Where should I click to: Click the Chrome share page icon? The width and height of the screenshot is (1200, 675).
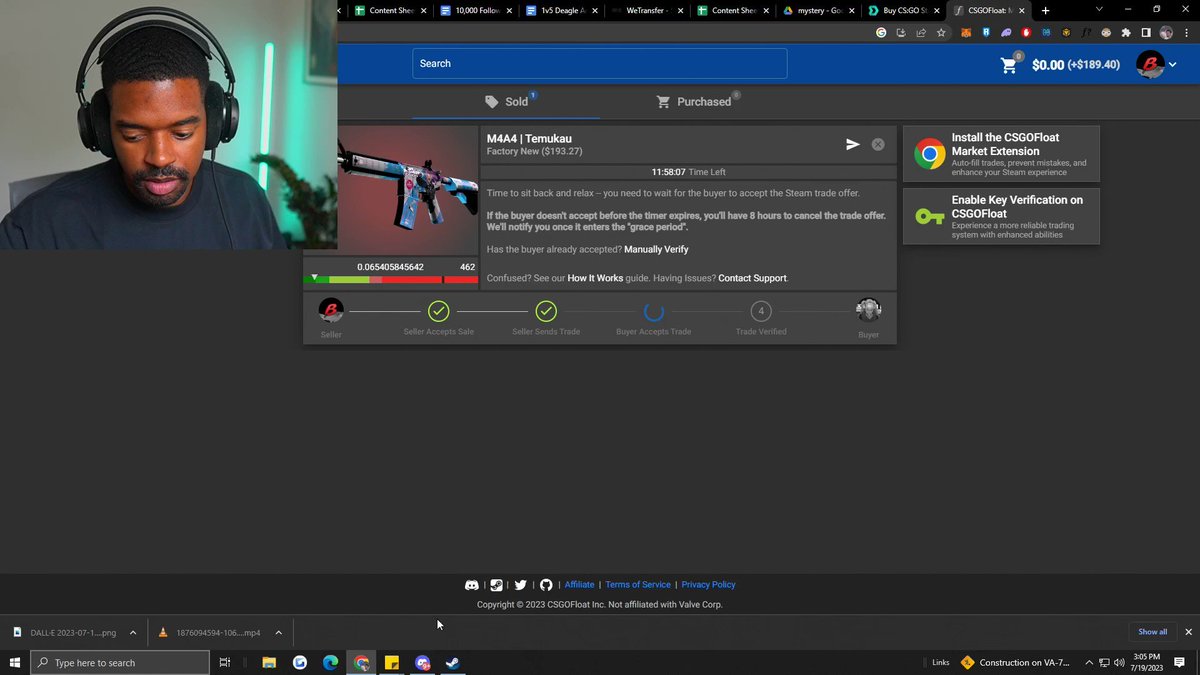921,32
